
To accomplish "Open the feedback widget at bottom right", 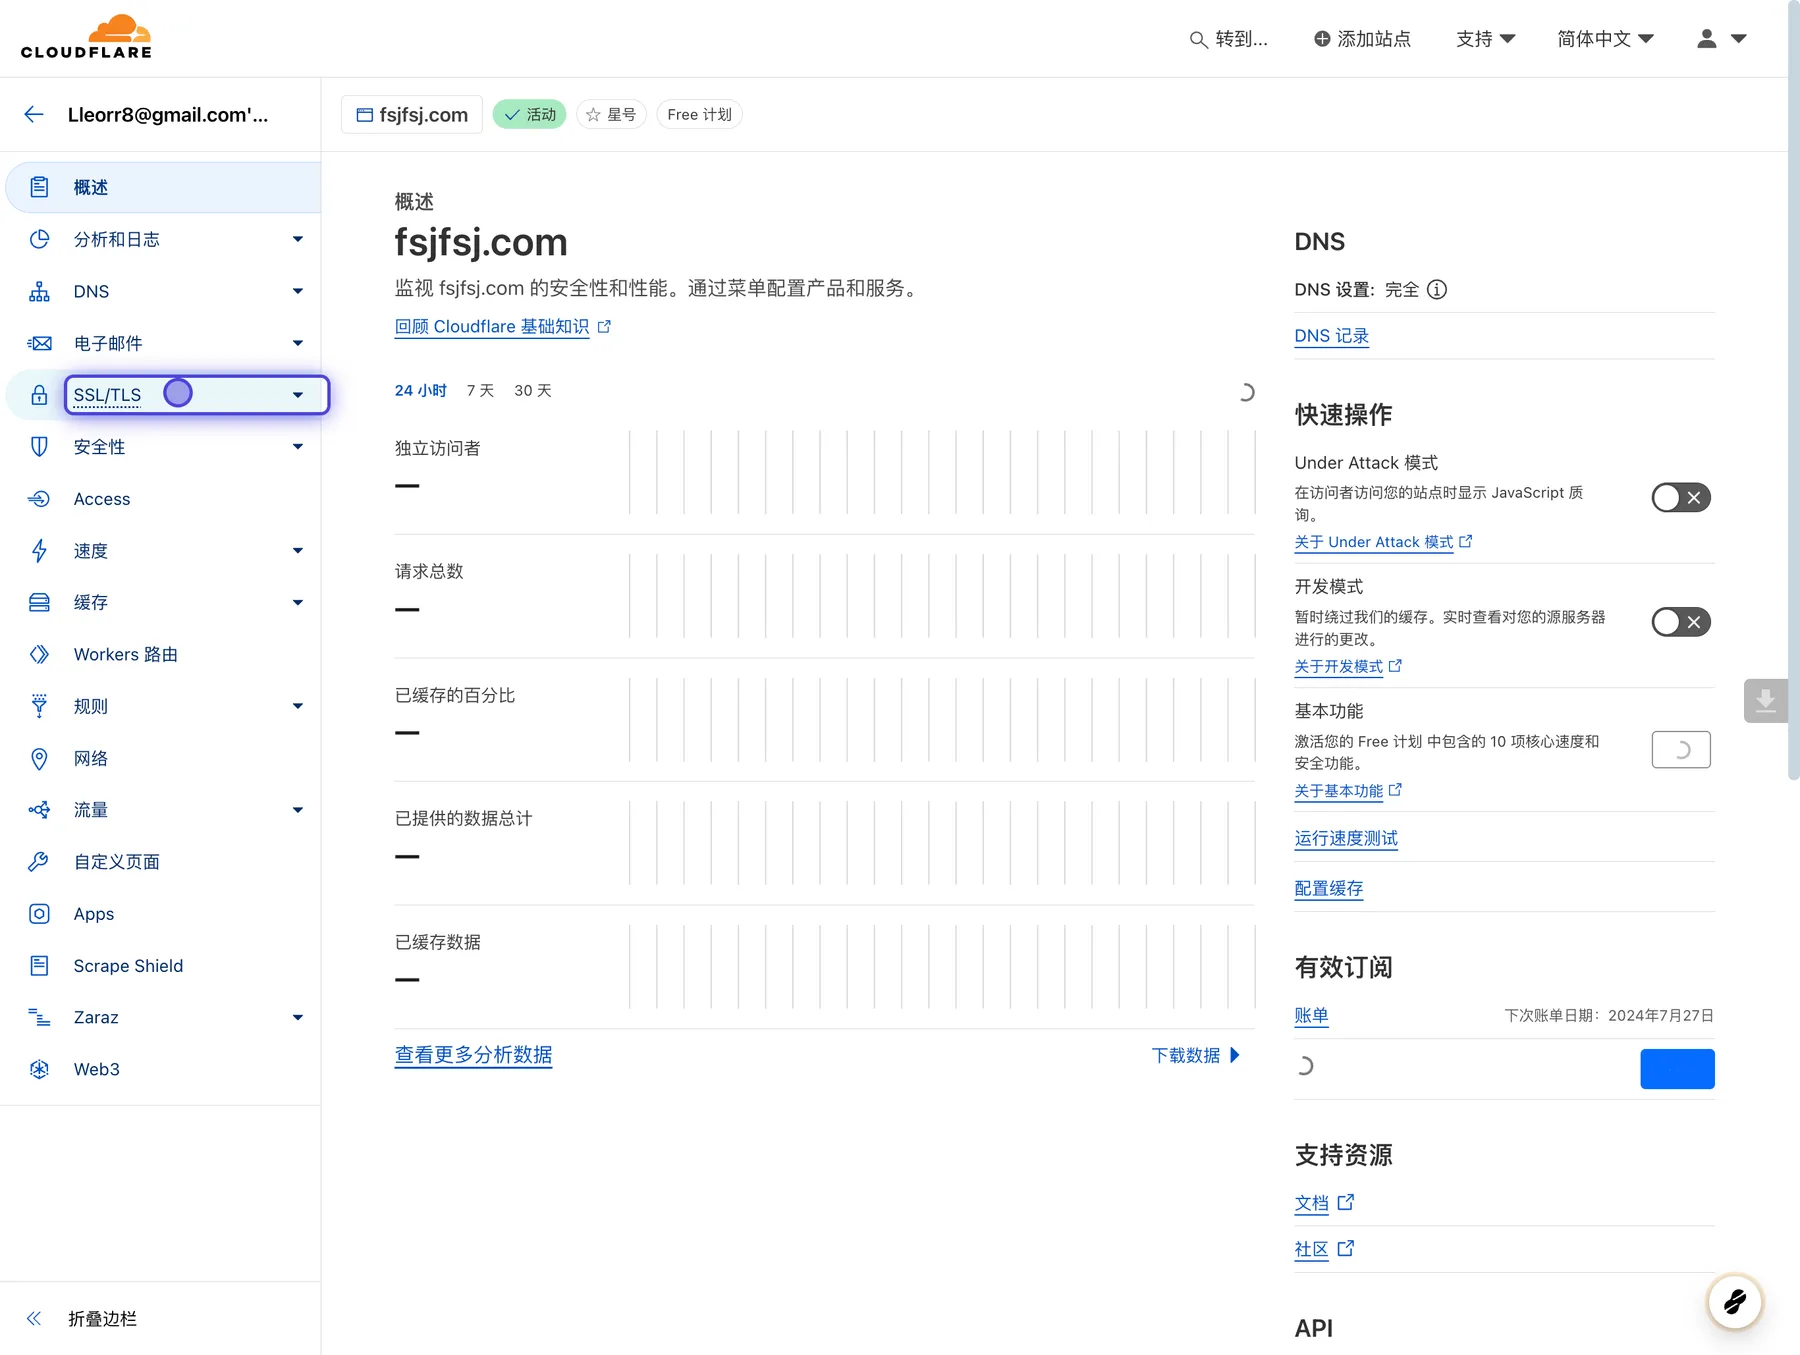I will (x=1735, y=1302).
